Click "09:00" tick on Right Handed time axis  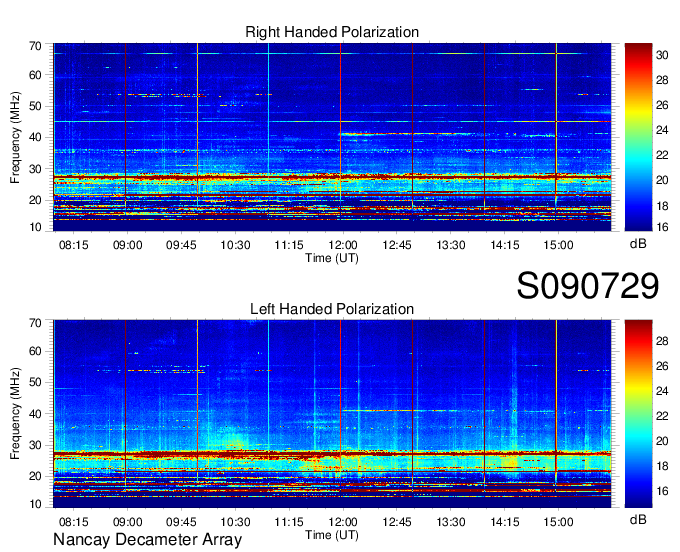[x=128, y=245]
